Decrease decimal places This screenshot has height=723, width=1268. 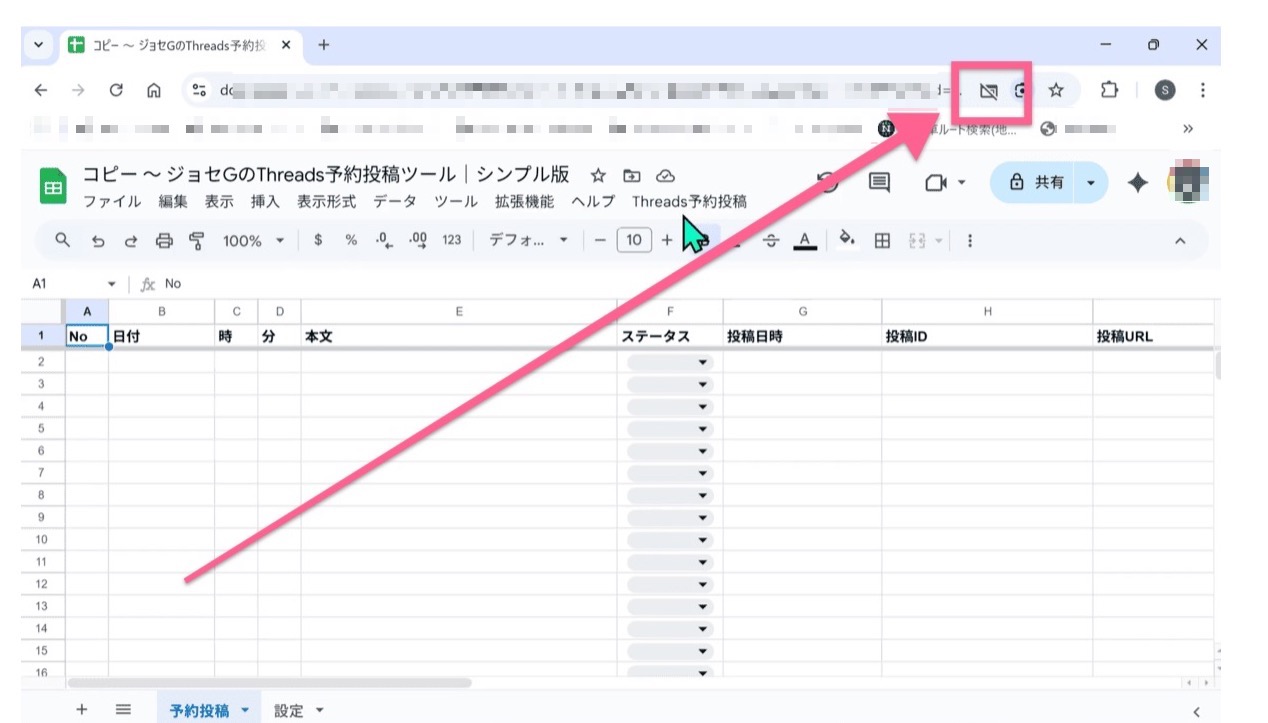tap(384, 240)
